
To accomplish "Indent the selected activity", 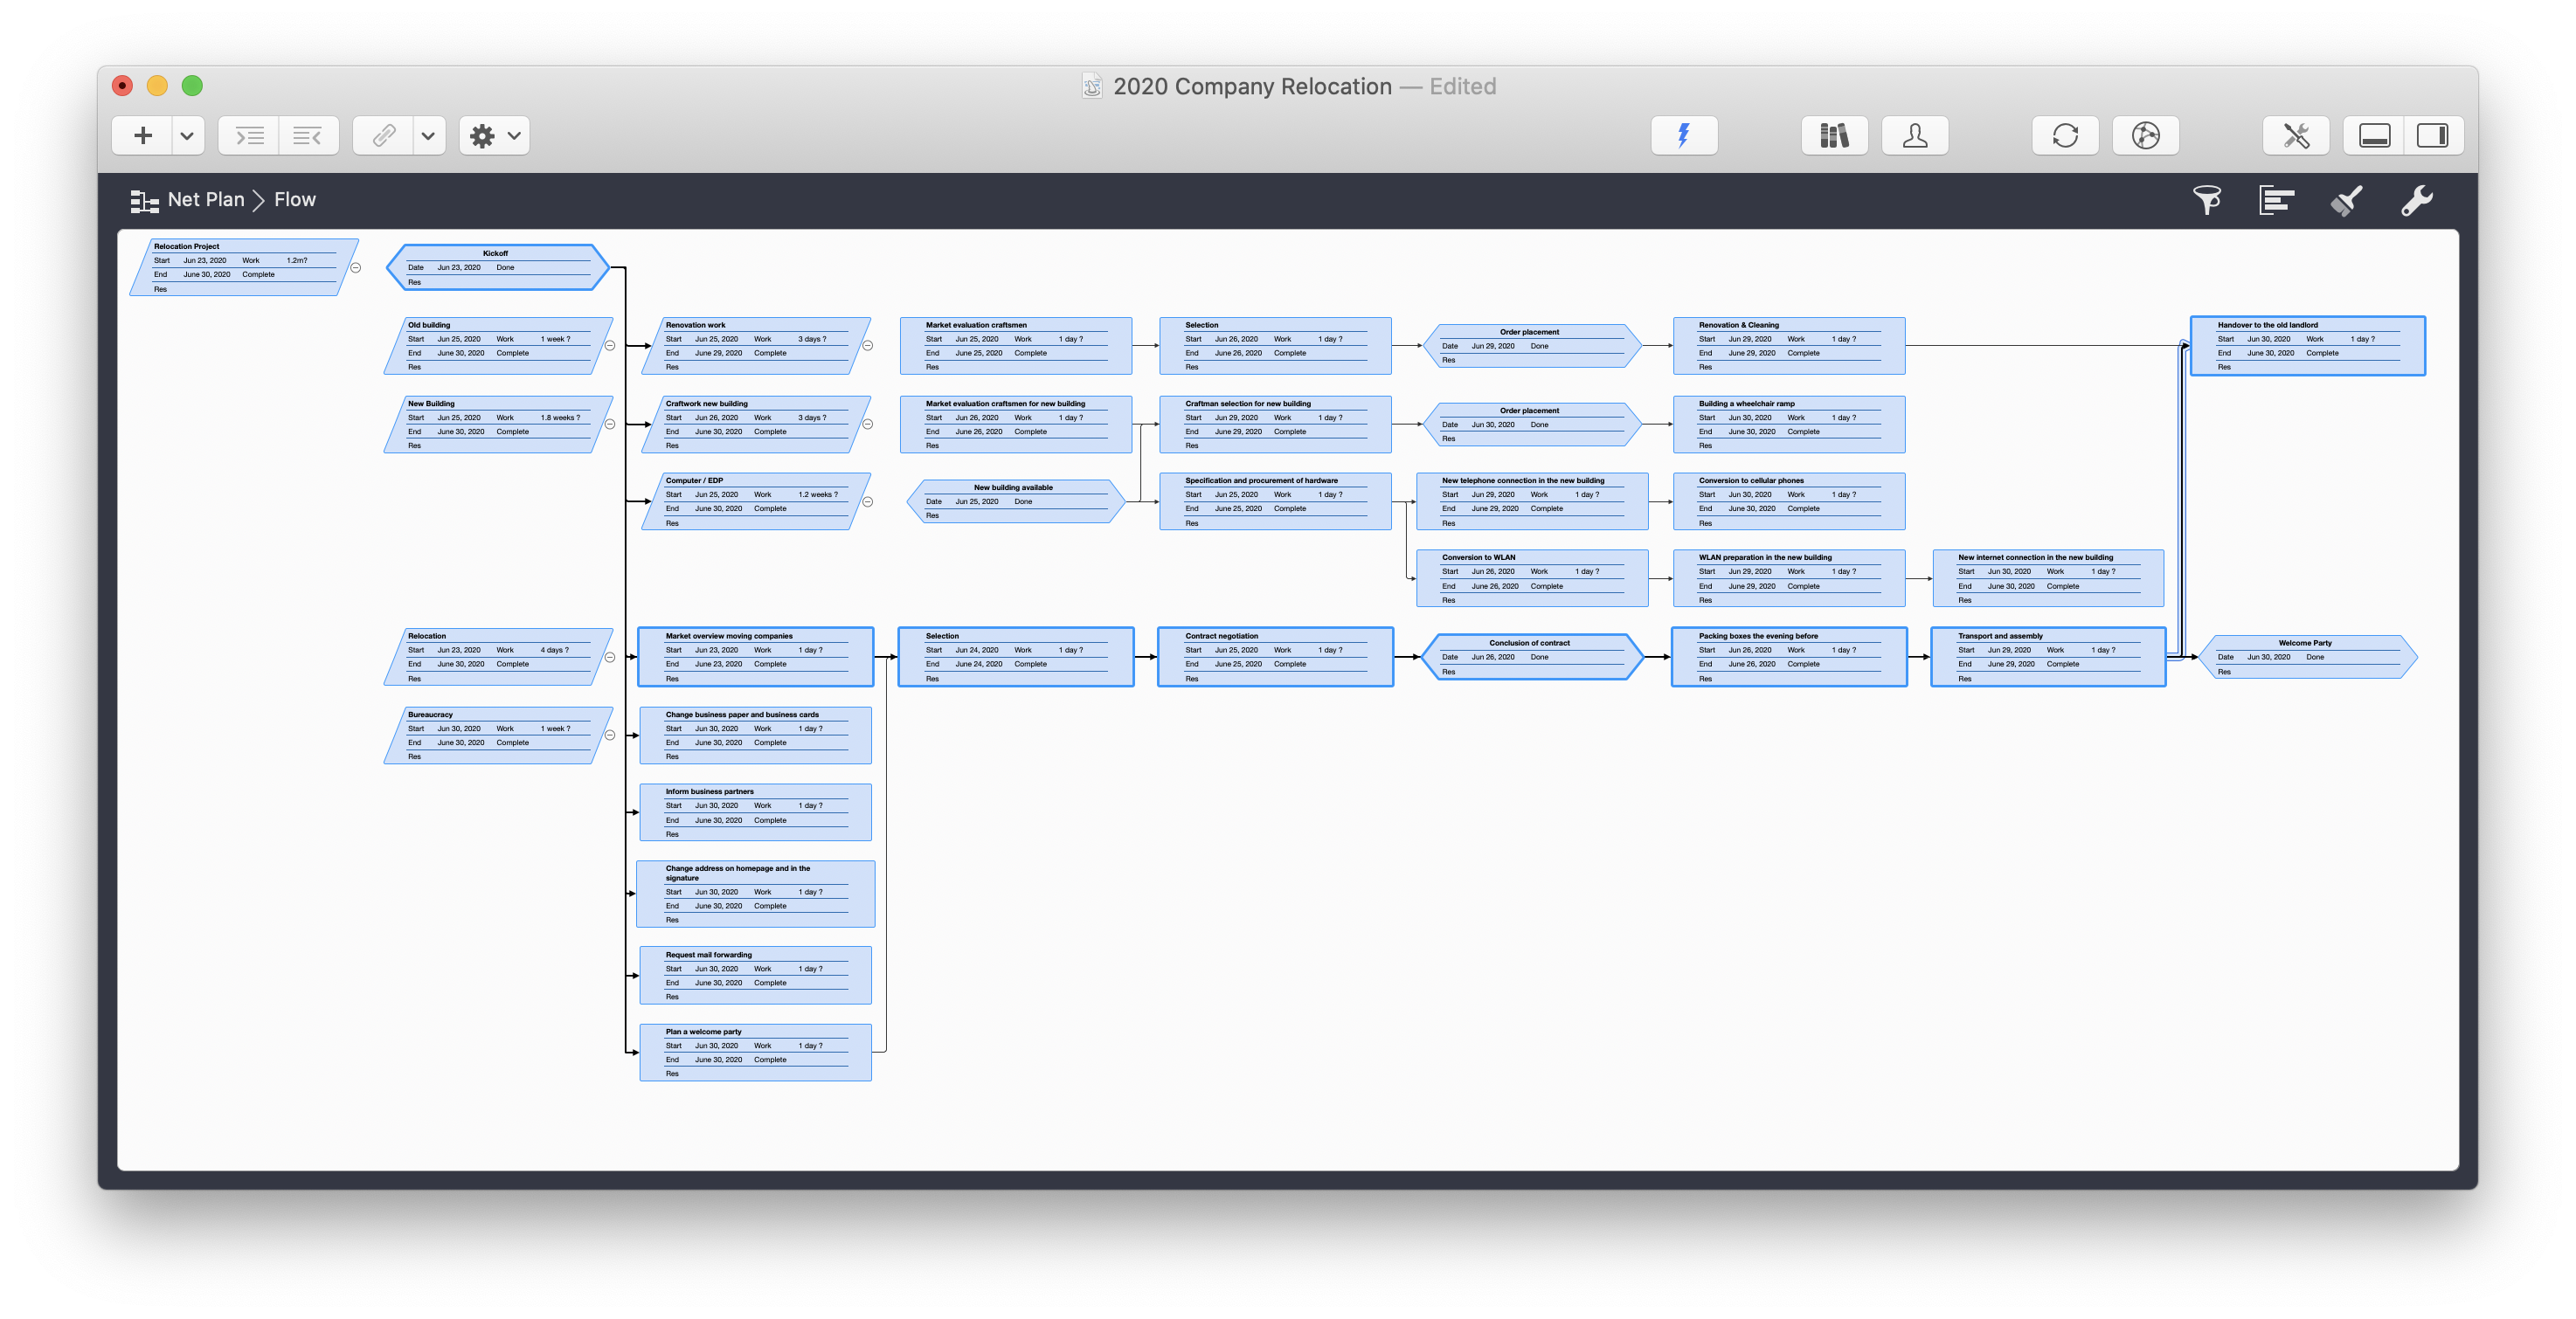I will click(249, 136).
